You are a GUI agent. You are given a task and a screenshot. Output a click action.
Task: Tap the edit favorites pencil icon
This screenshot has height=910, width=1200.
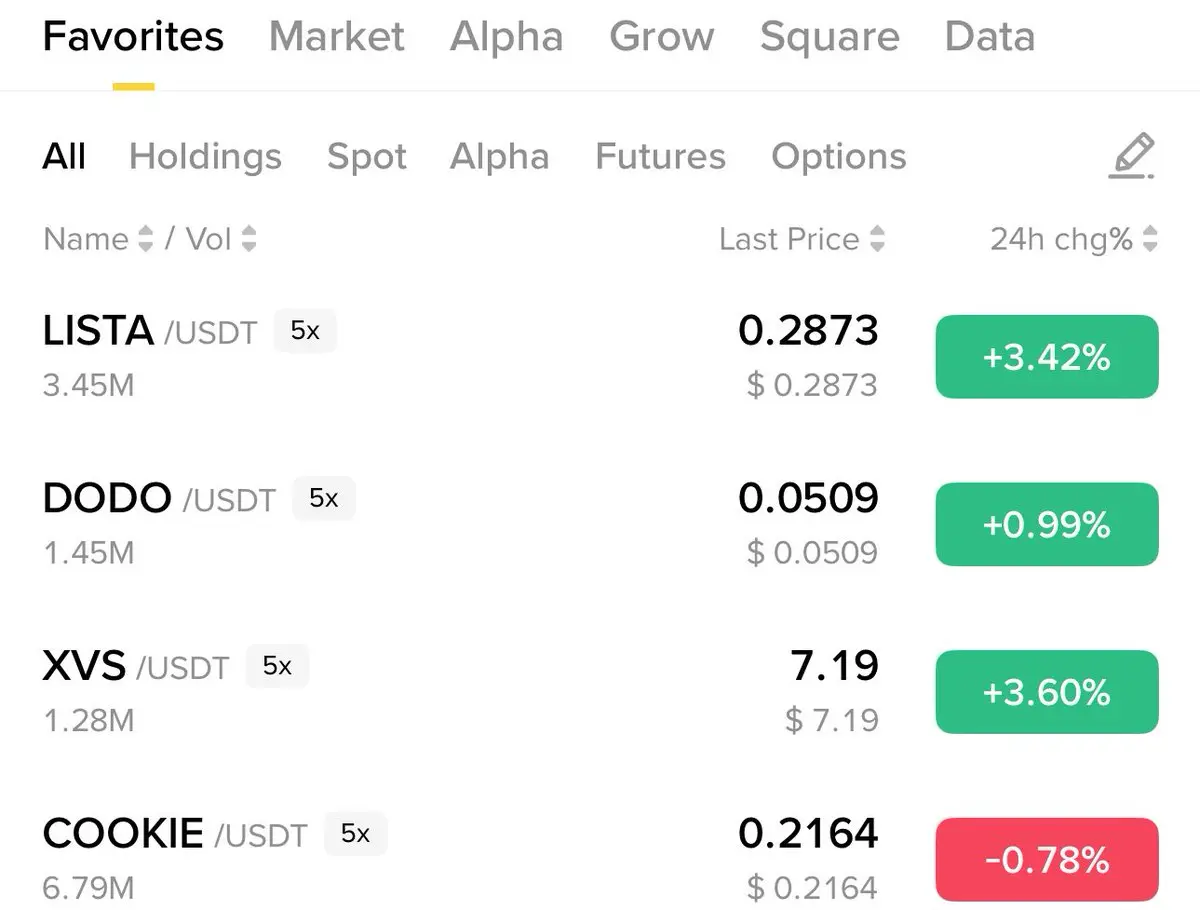click(x=1132, y=156)
